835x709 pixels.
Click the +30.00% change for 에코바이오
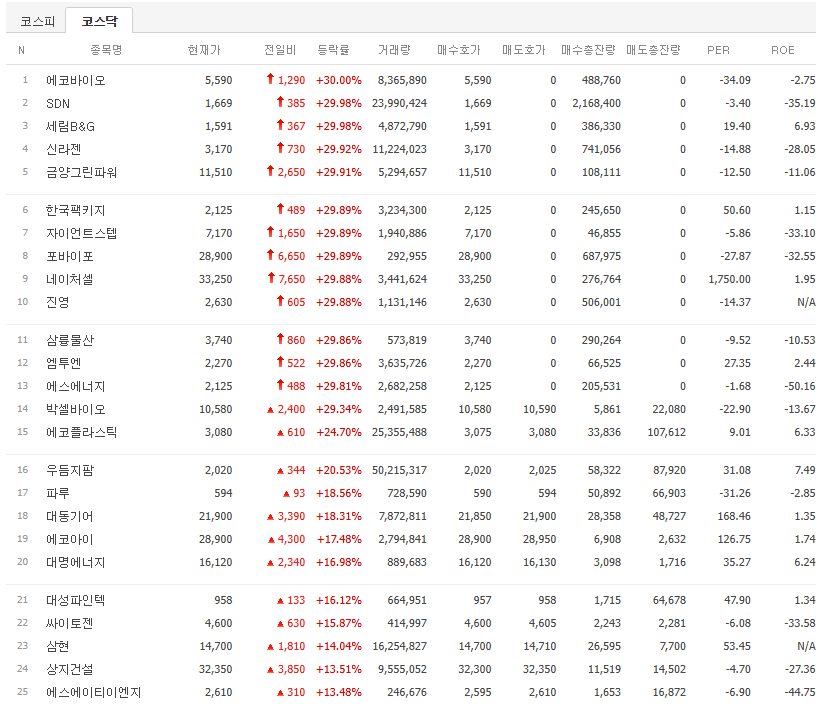coord(339,80)
